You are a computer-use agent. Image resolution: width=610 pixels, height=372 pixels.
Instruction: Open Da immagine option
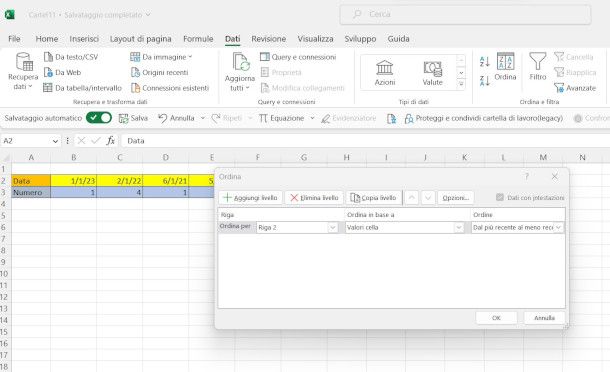161,57
